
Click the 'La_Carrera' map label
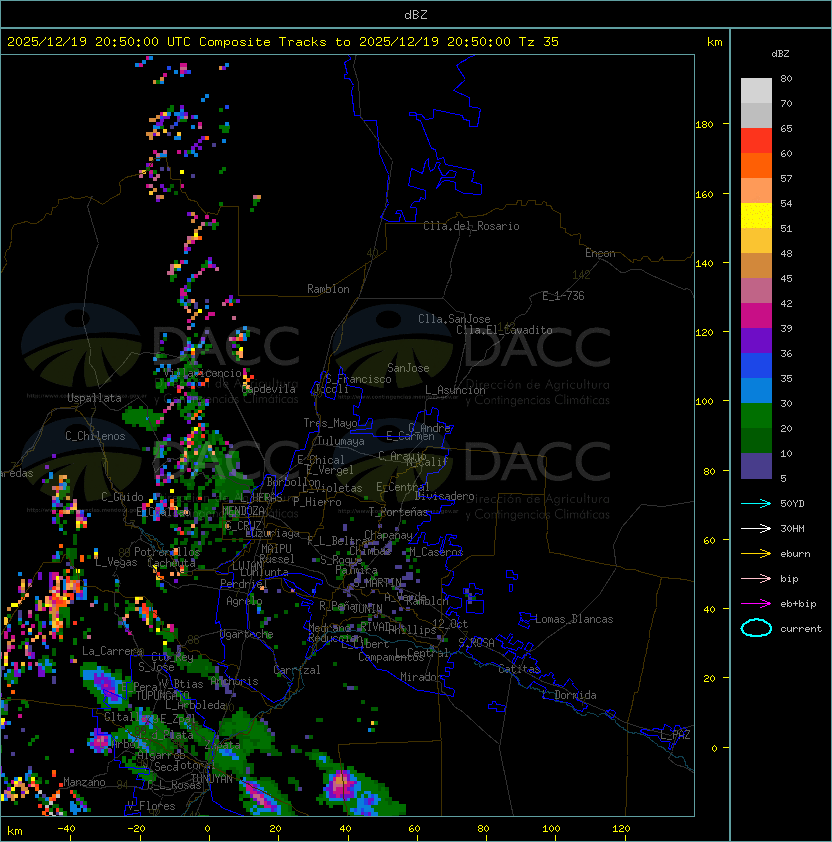[x=112, y=651]
